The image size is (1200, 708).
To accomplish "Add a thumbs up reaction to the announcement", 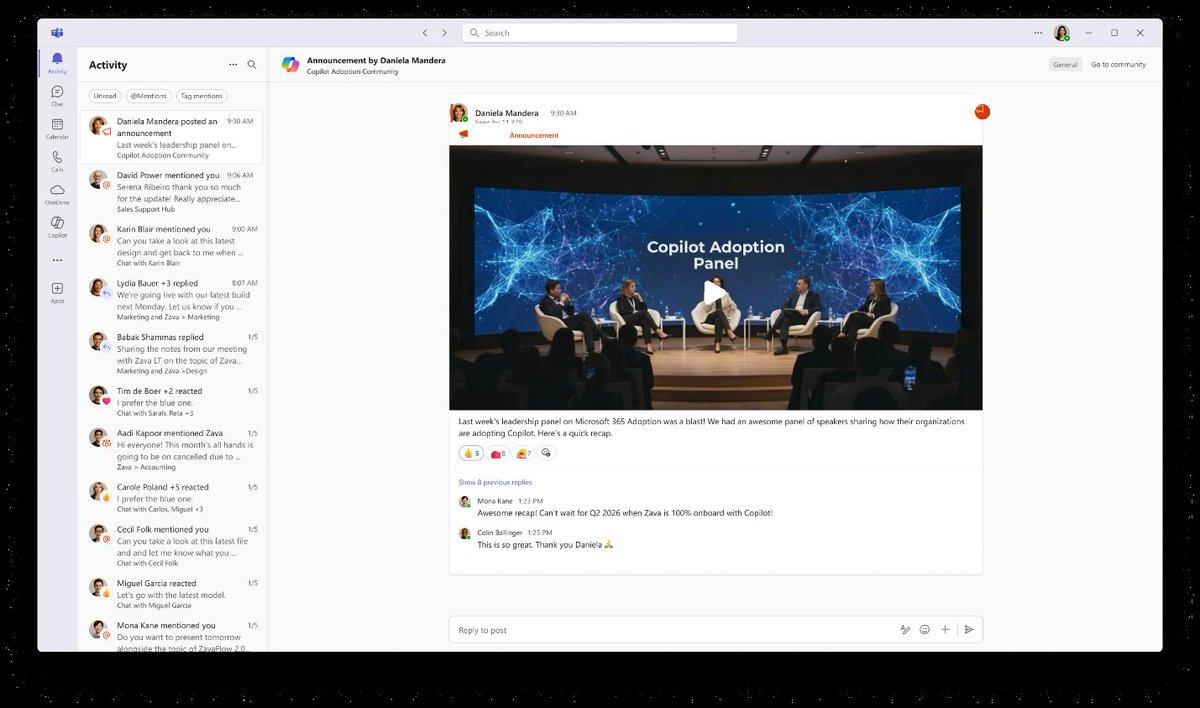I will (470, 452).
